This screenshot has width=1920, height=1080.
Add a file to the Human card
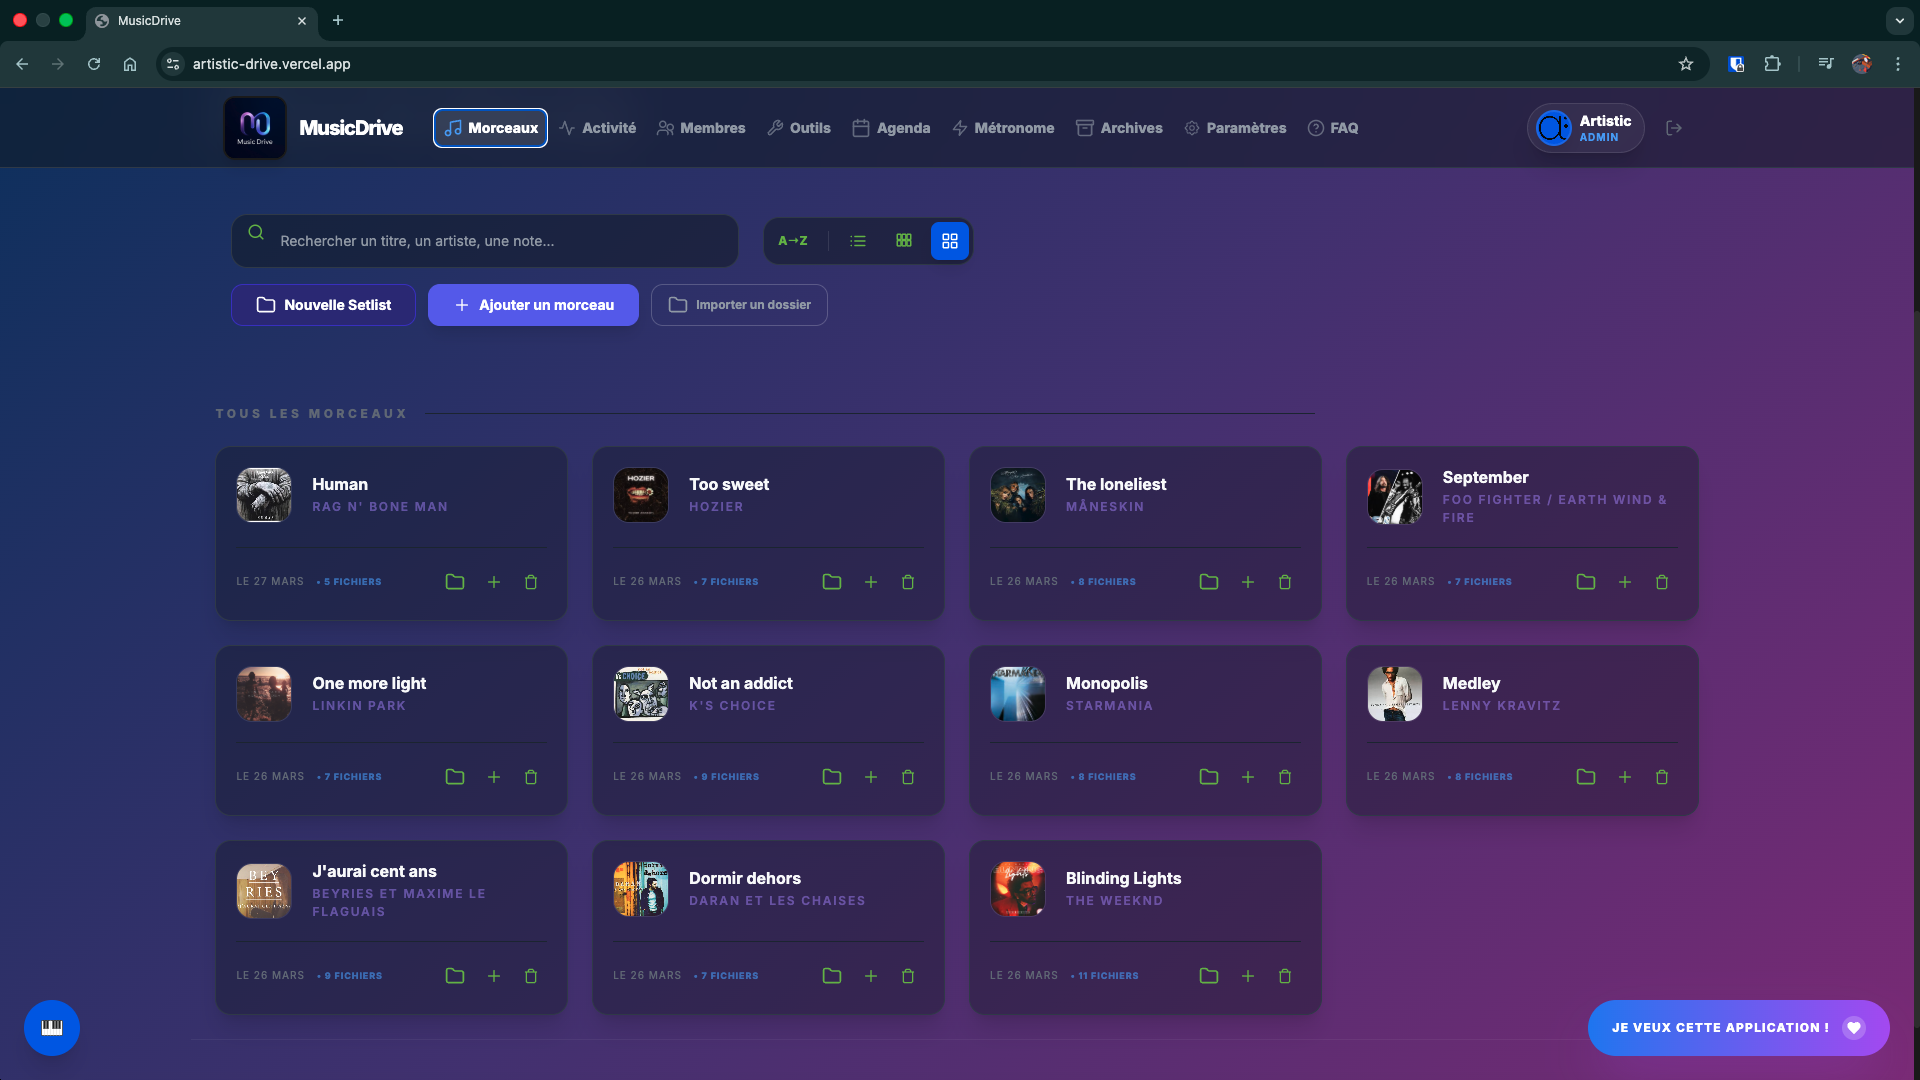(494, 582)
